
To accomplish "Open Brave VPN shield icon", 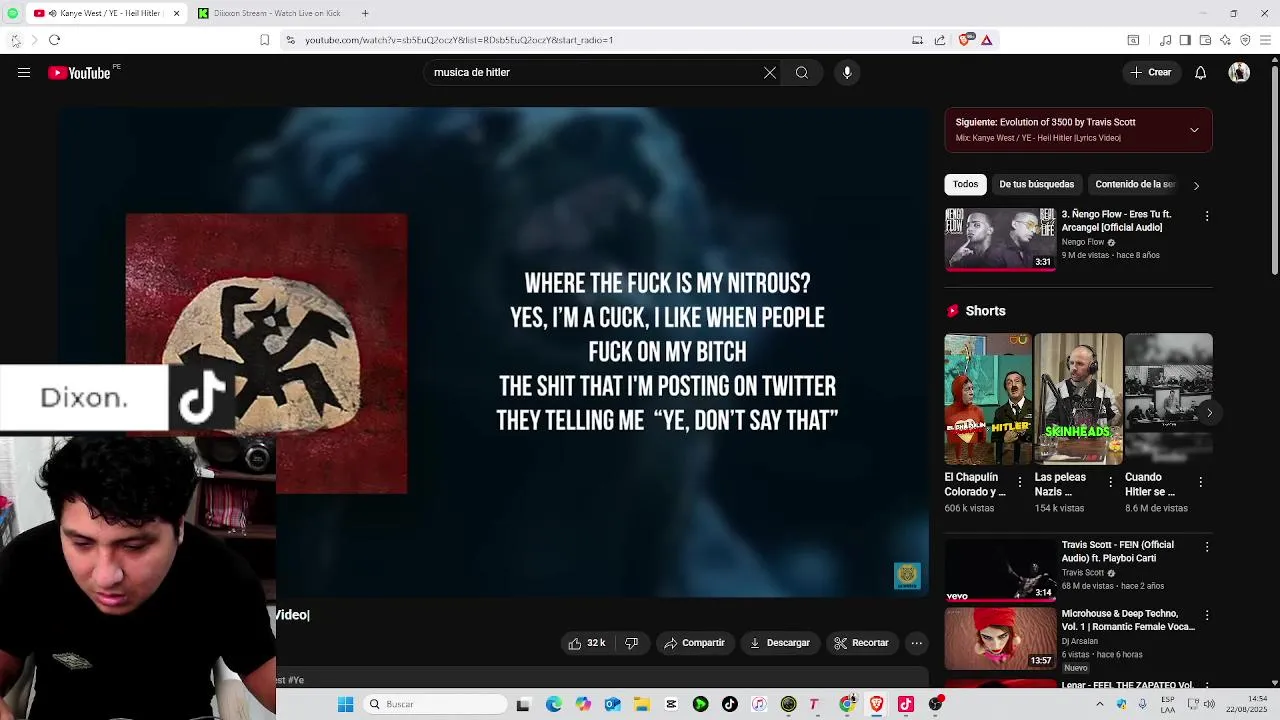I will 1245,40.
